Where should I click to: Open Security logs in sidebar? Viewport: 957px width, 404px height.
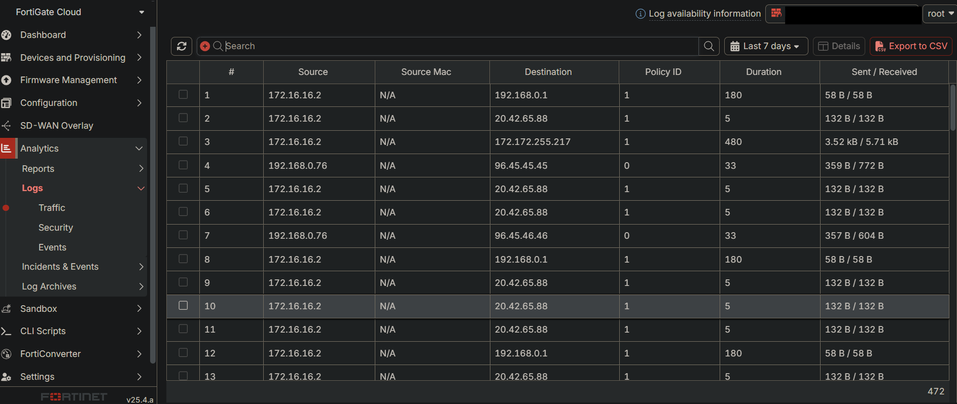click(56, 227)
